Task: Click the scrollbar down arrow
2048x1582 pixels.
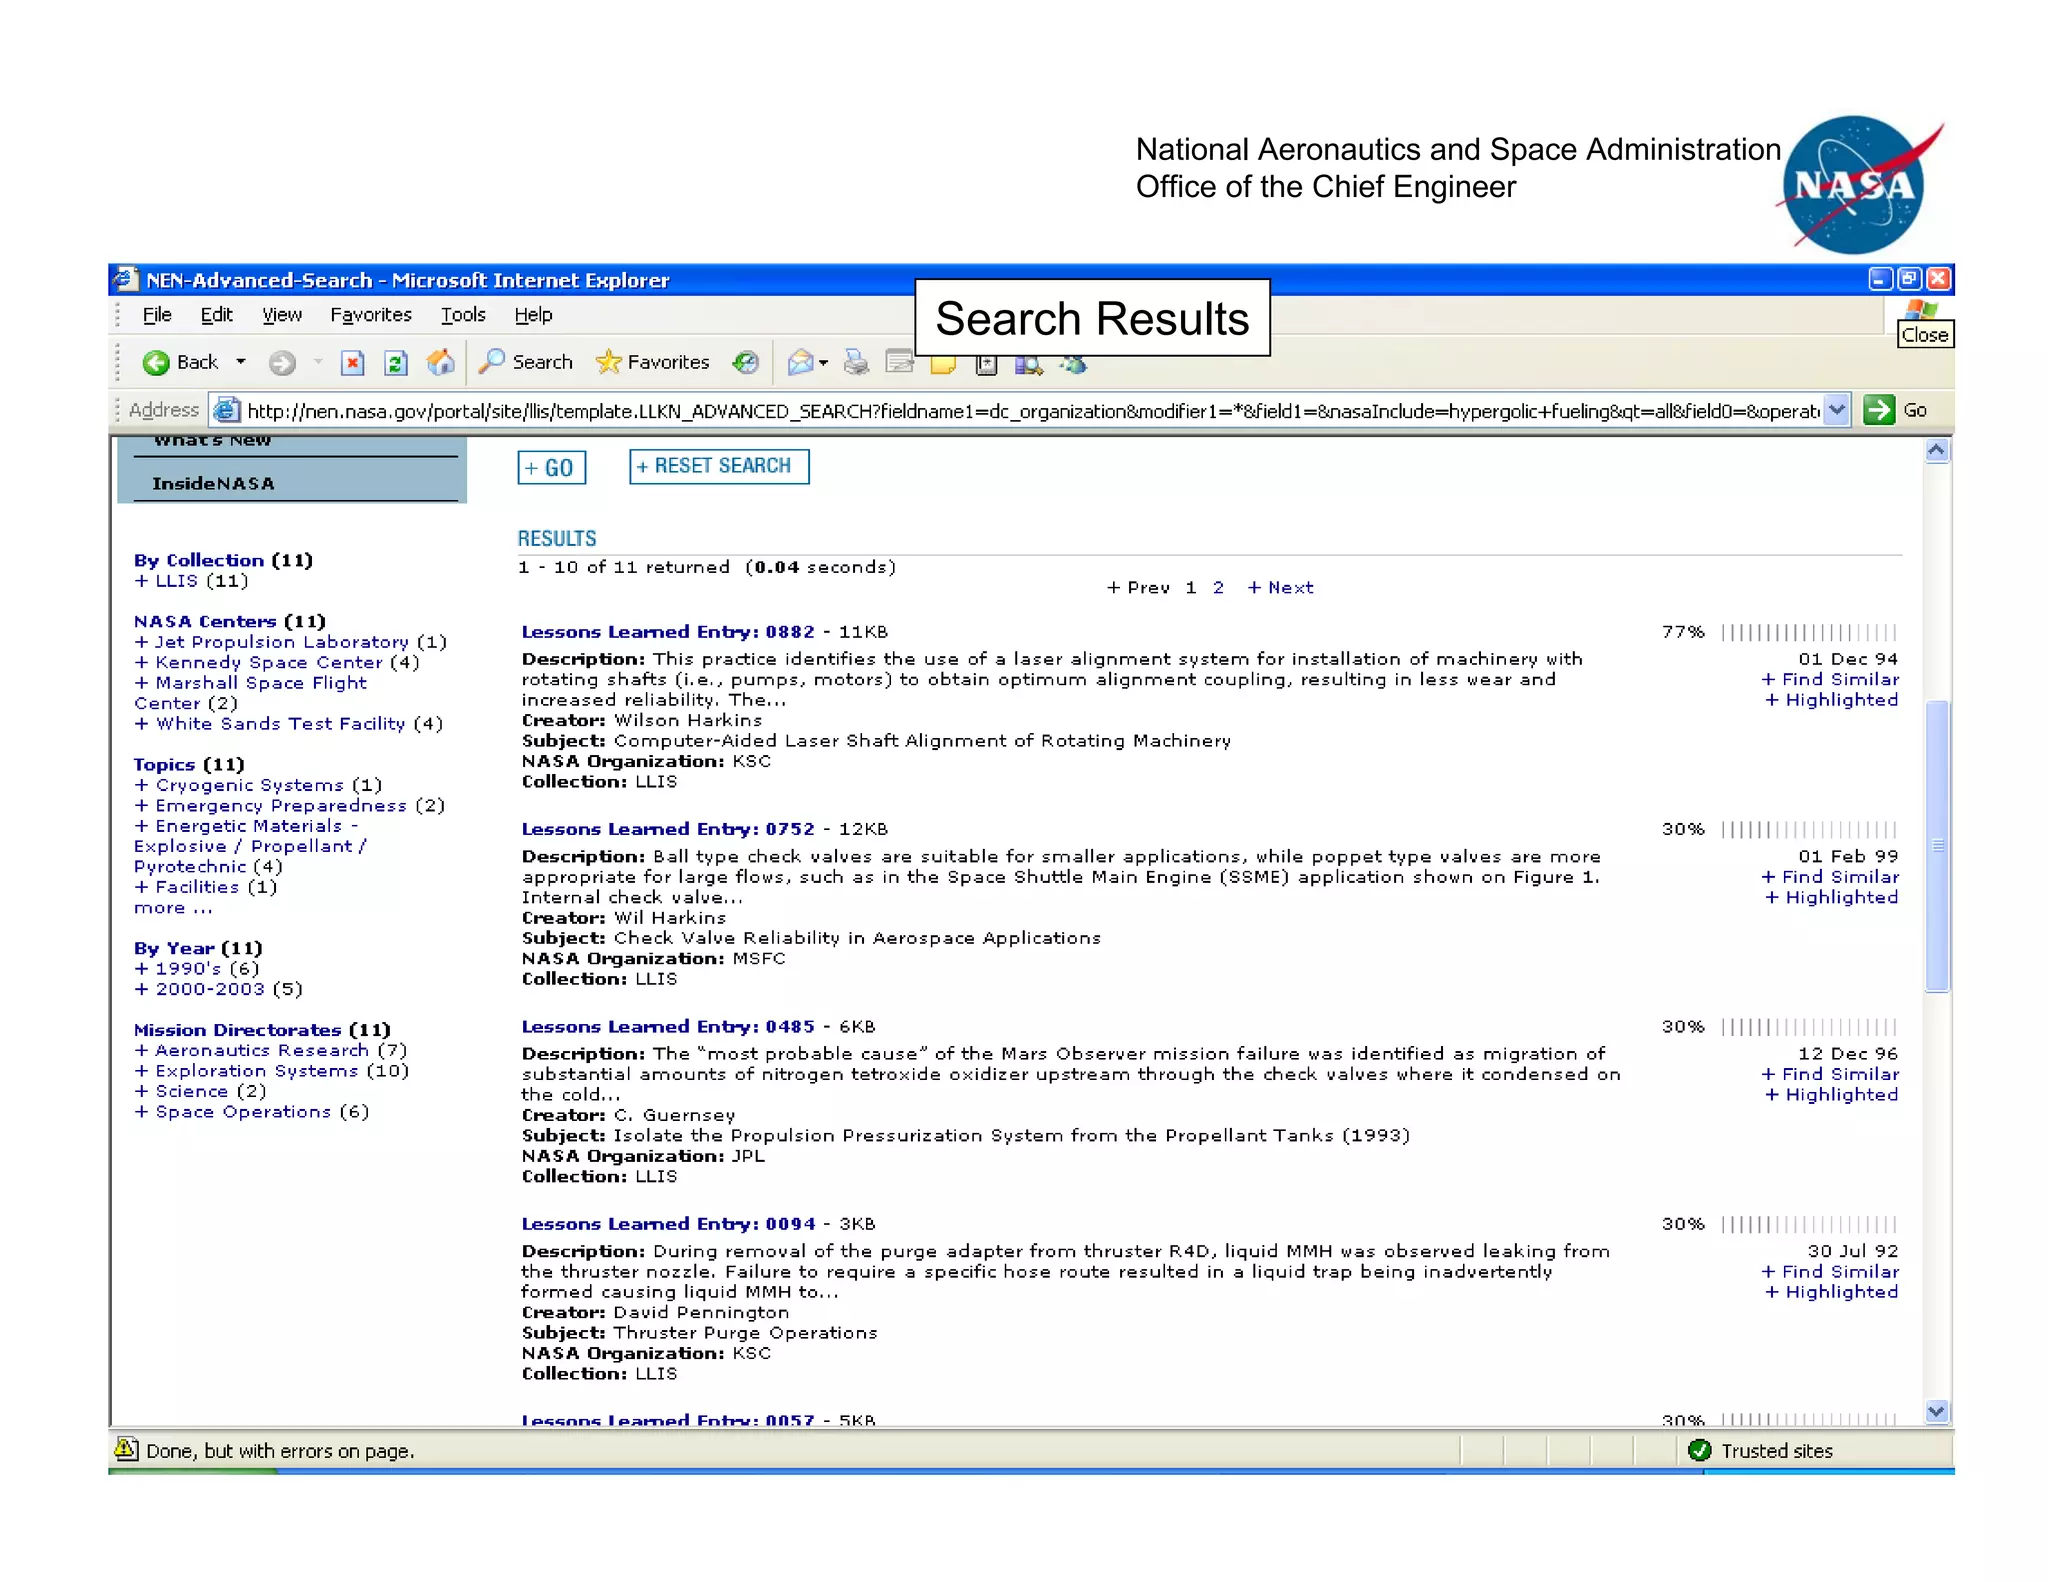Action: click(1937, 1412)
